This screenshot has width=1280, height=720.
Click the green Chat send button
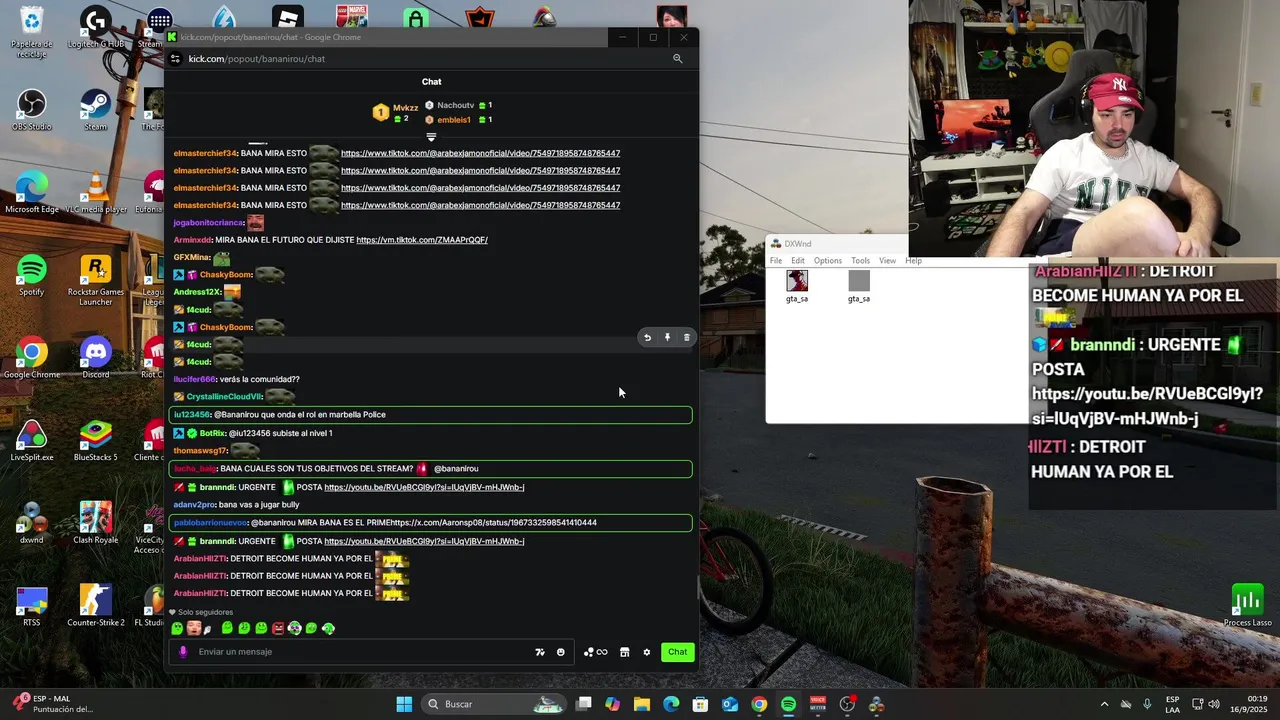click(678, 652)
